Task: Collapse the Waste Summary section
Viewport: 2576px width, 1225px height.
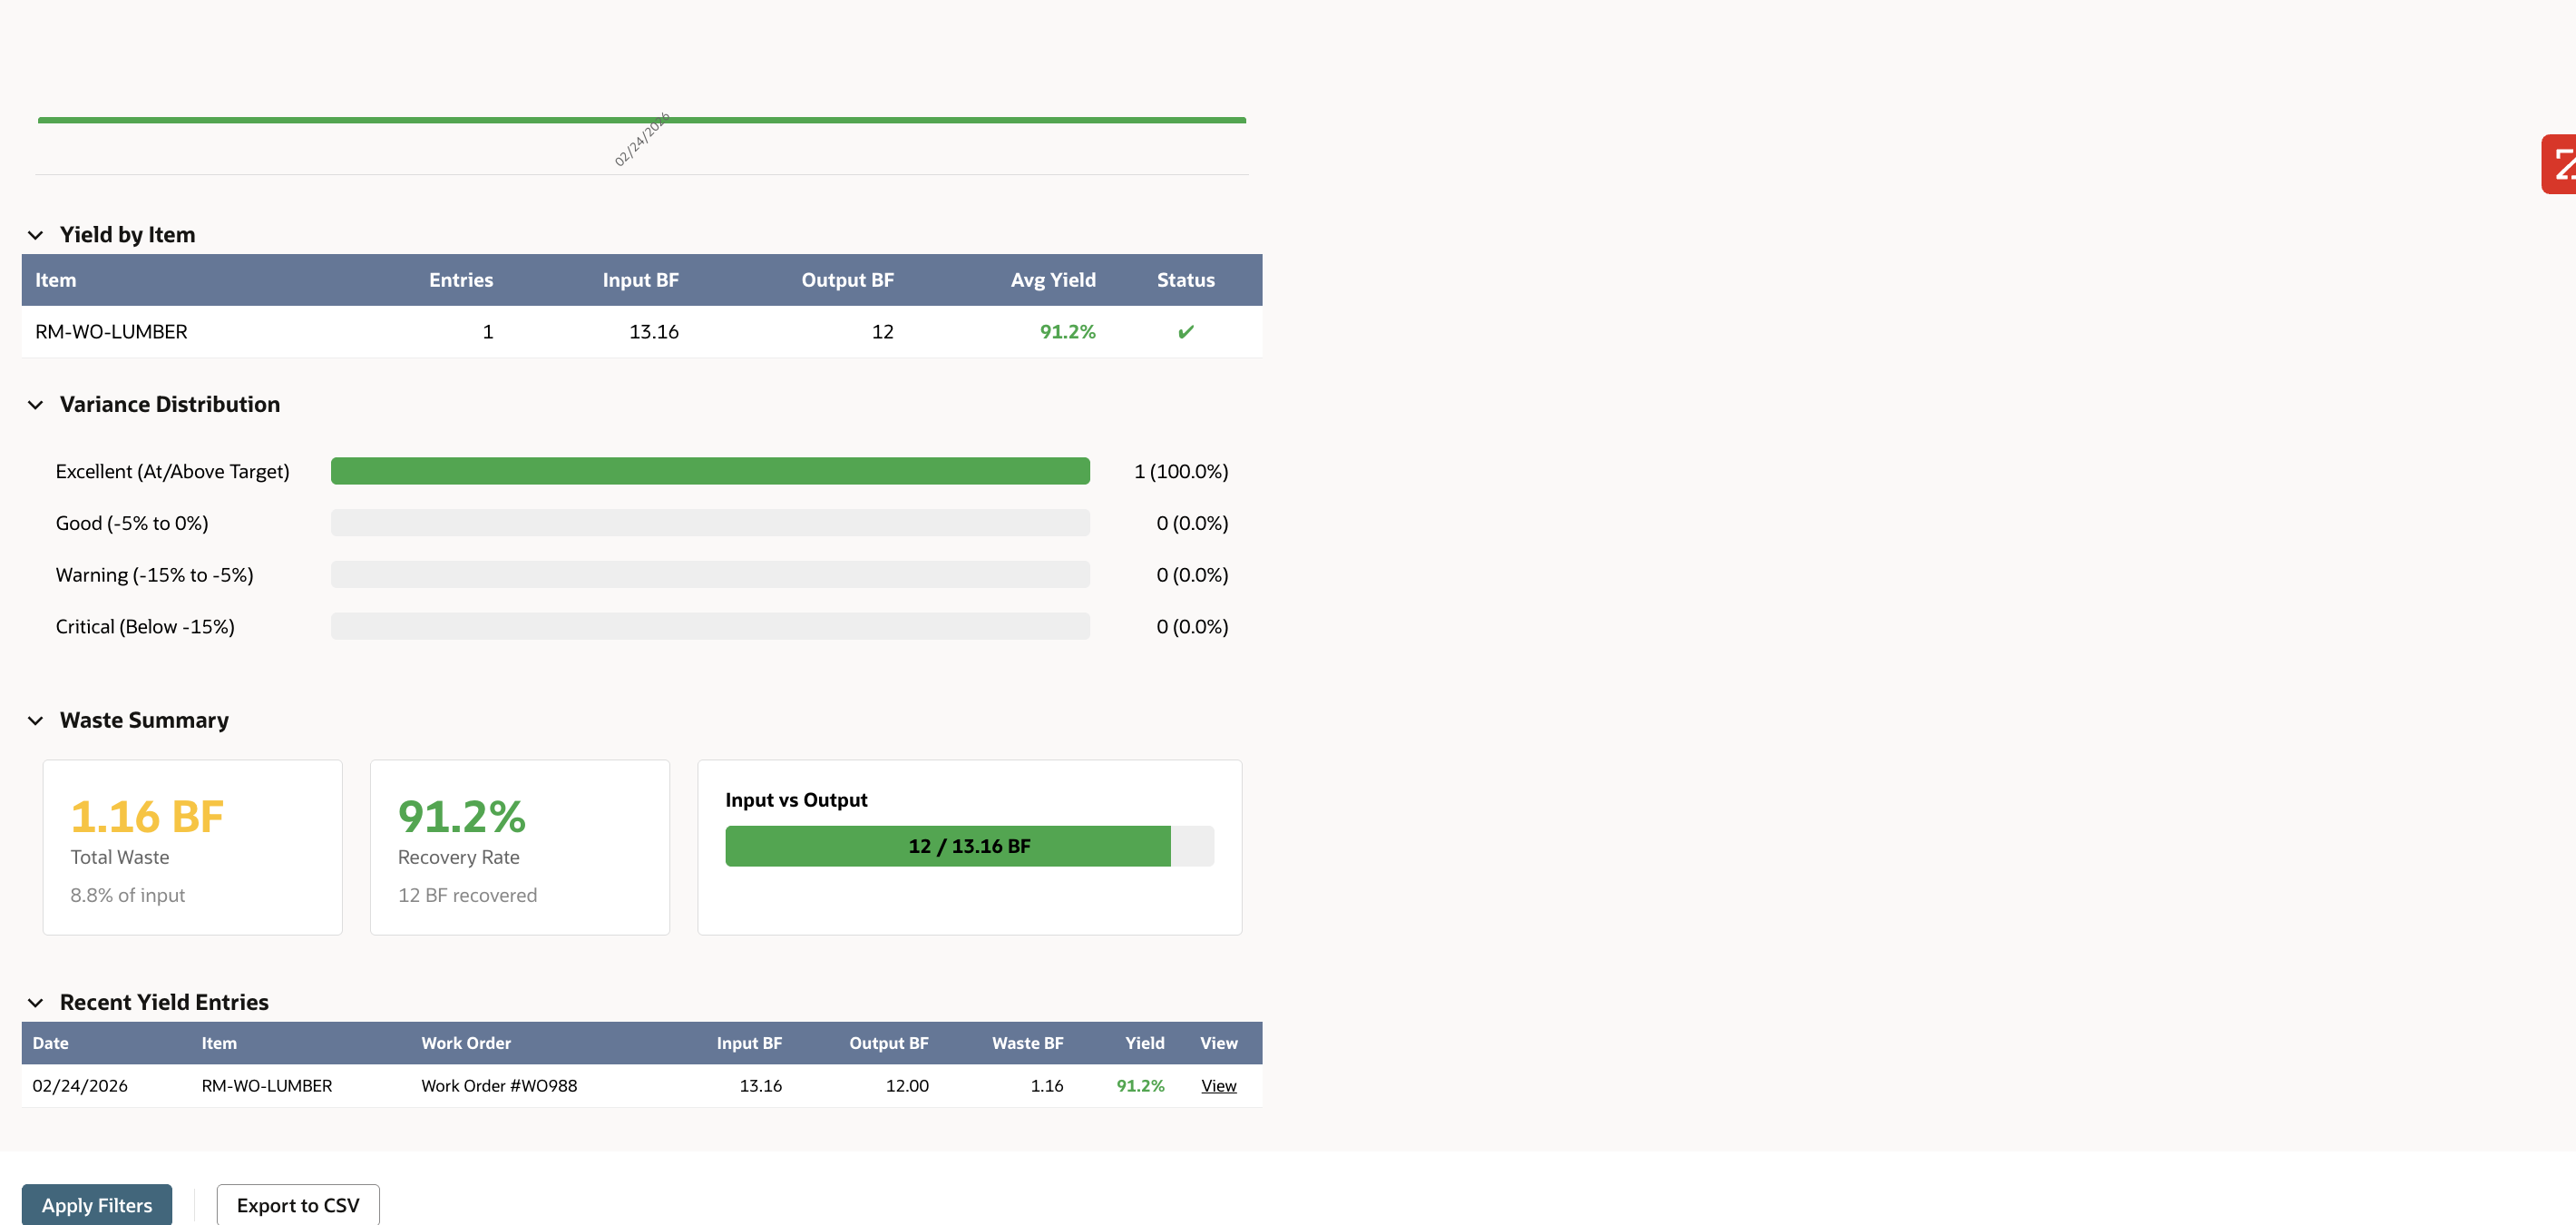Action: tap(36, 720)
